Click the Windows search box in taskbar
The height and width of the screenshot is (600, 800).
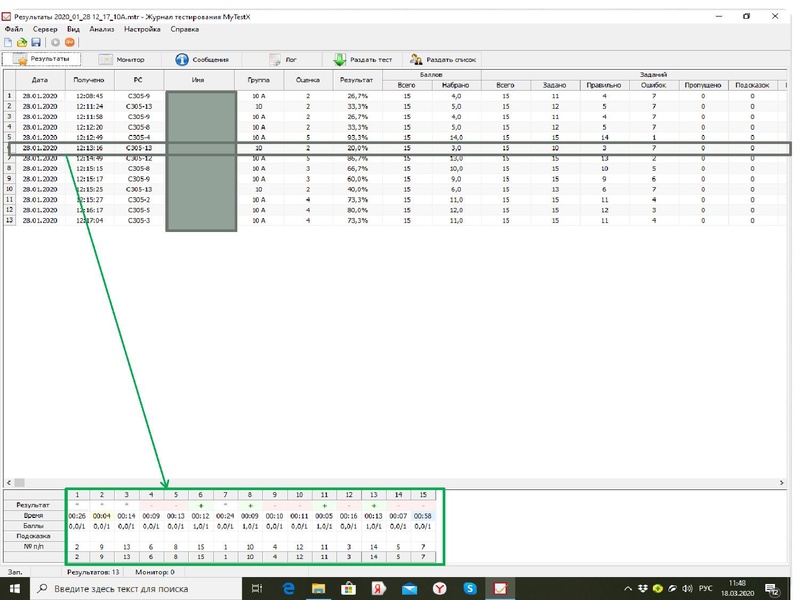click(120, 588)
